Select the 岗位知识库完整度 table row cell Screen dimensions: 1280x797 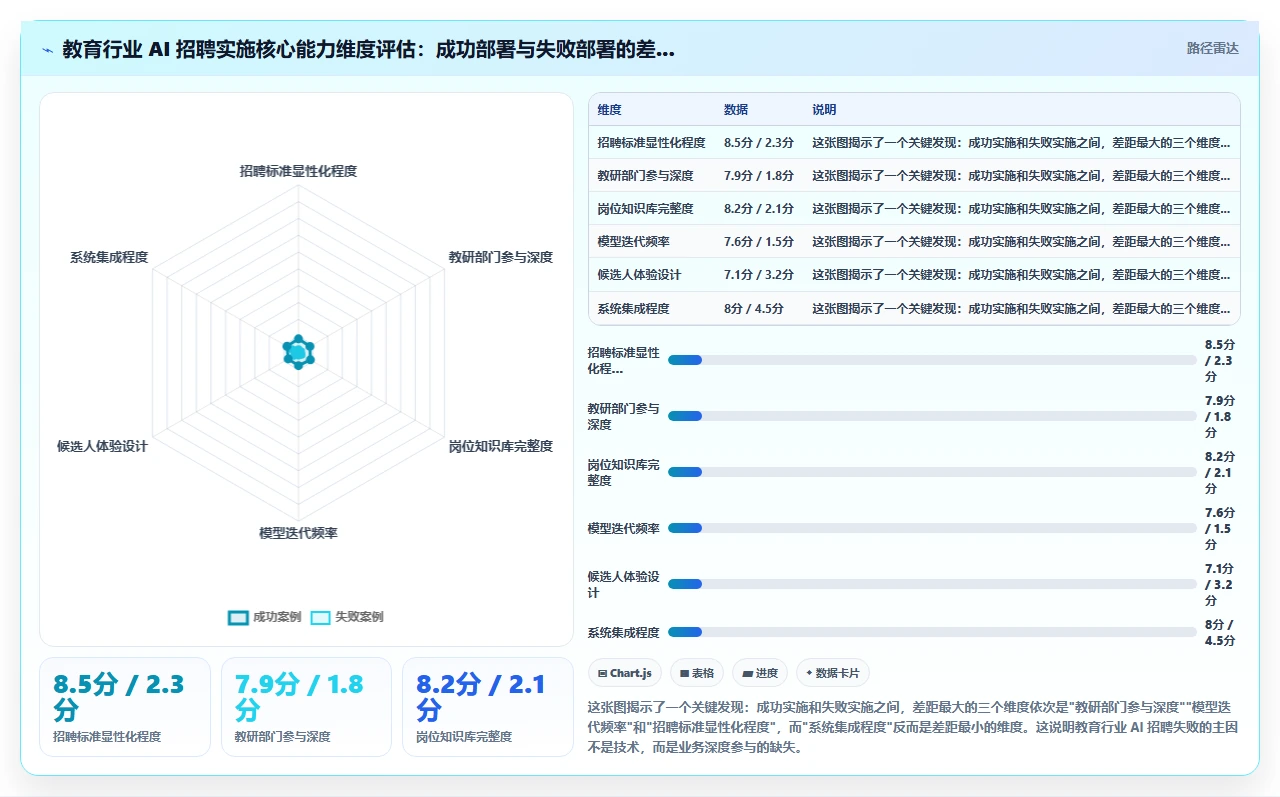coord(651,209)
